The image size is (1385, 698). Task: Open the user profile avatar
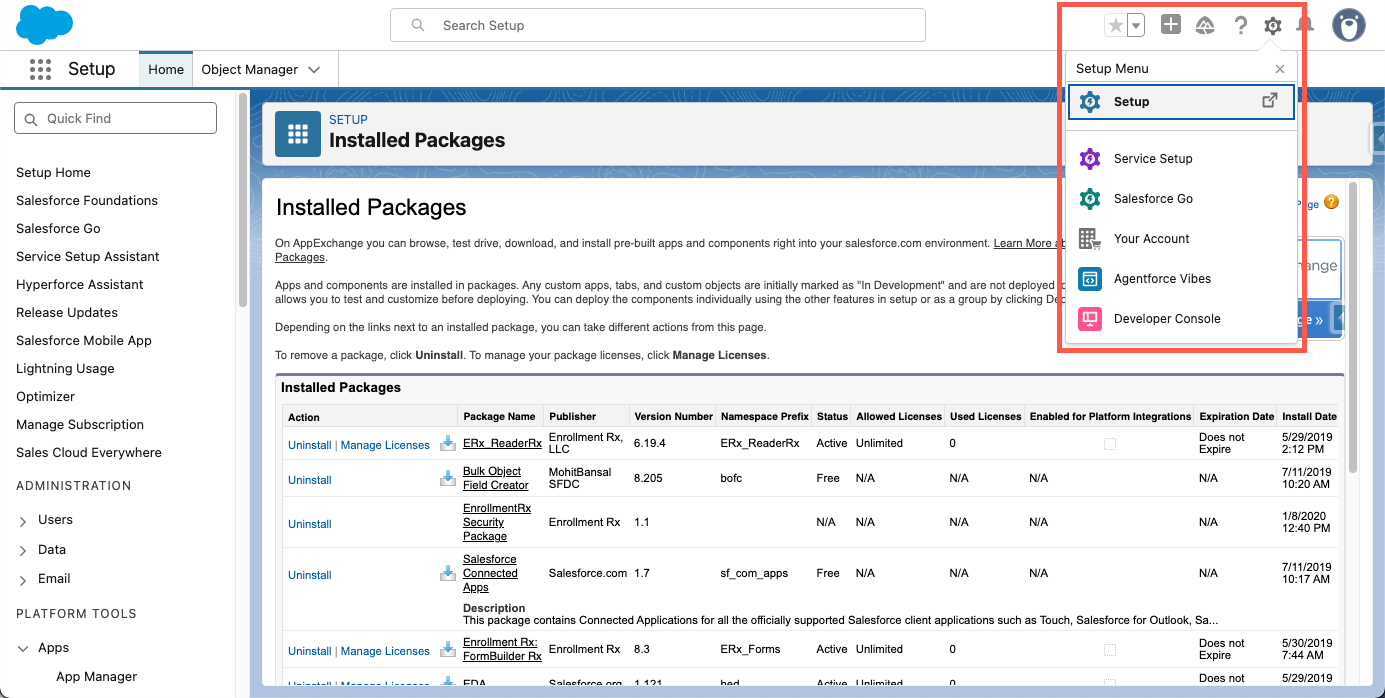(x=1348, y=25)
